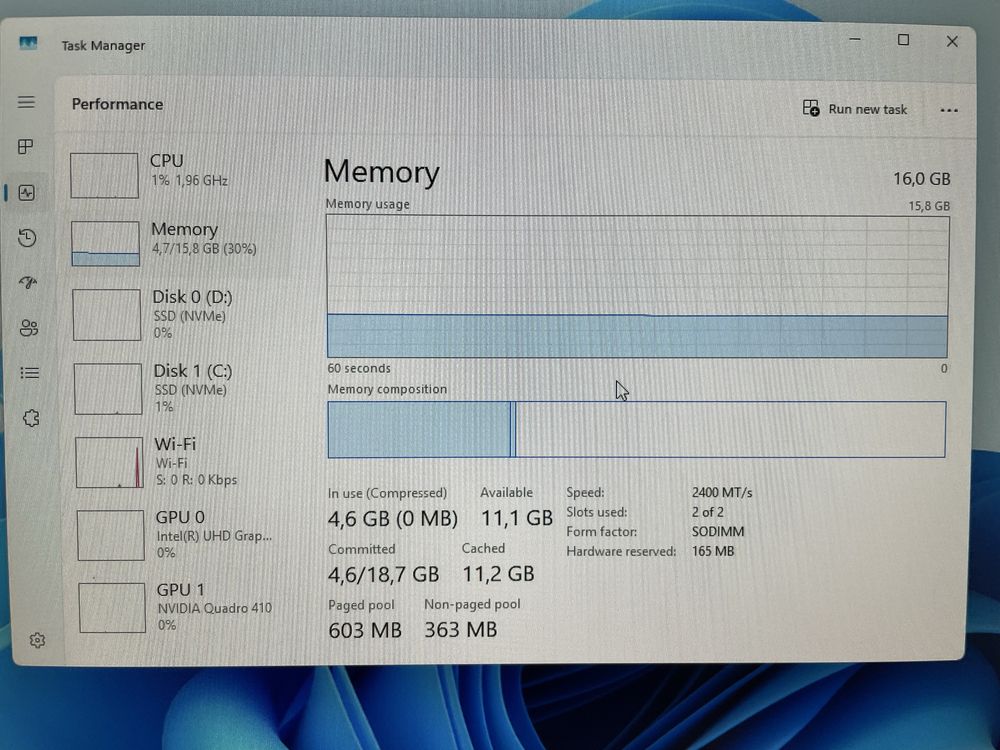
Task: Close the Task Manager window
Action: pos(952,41)
